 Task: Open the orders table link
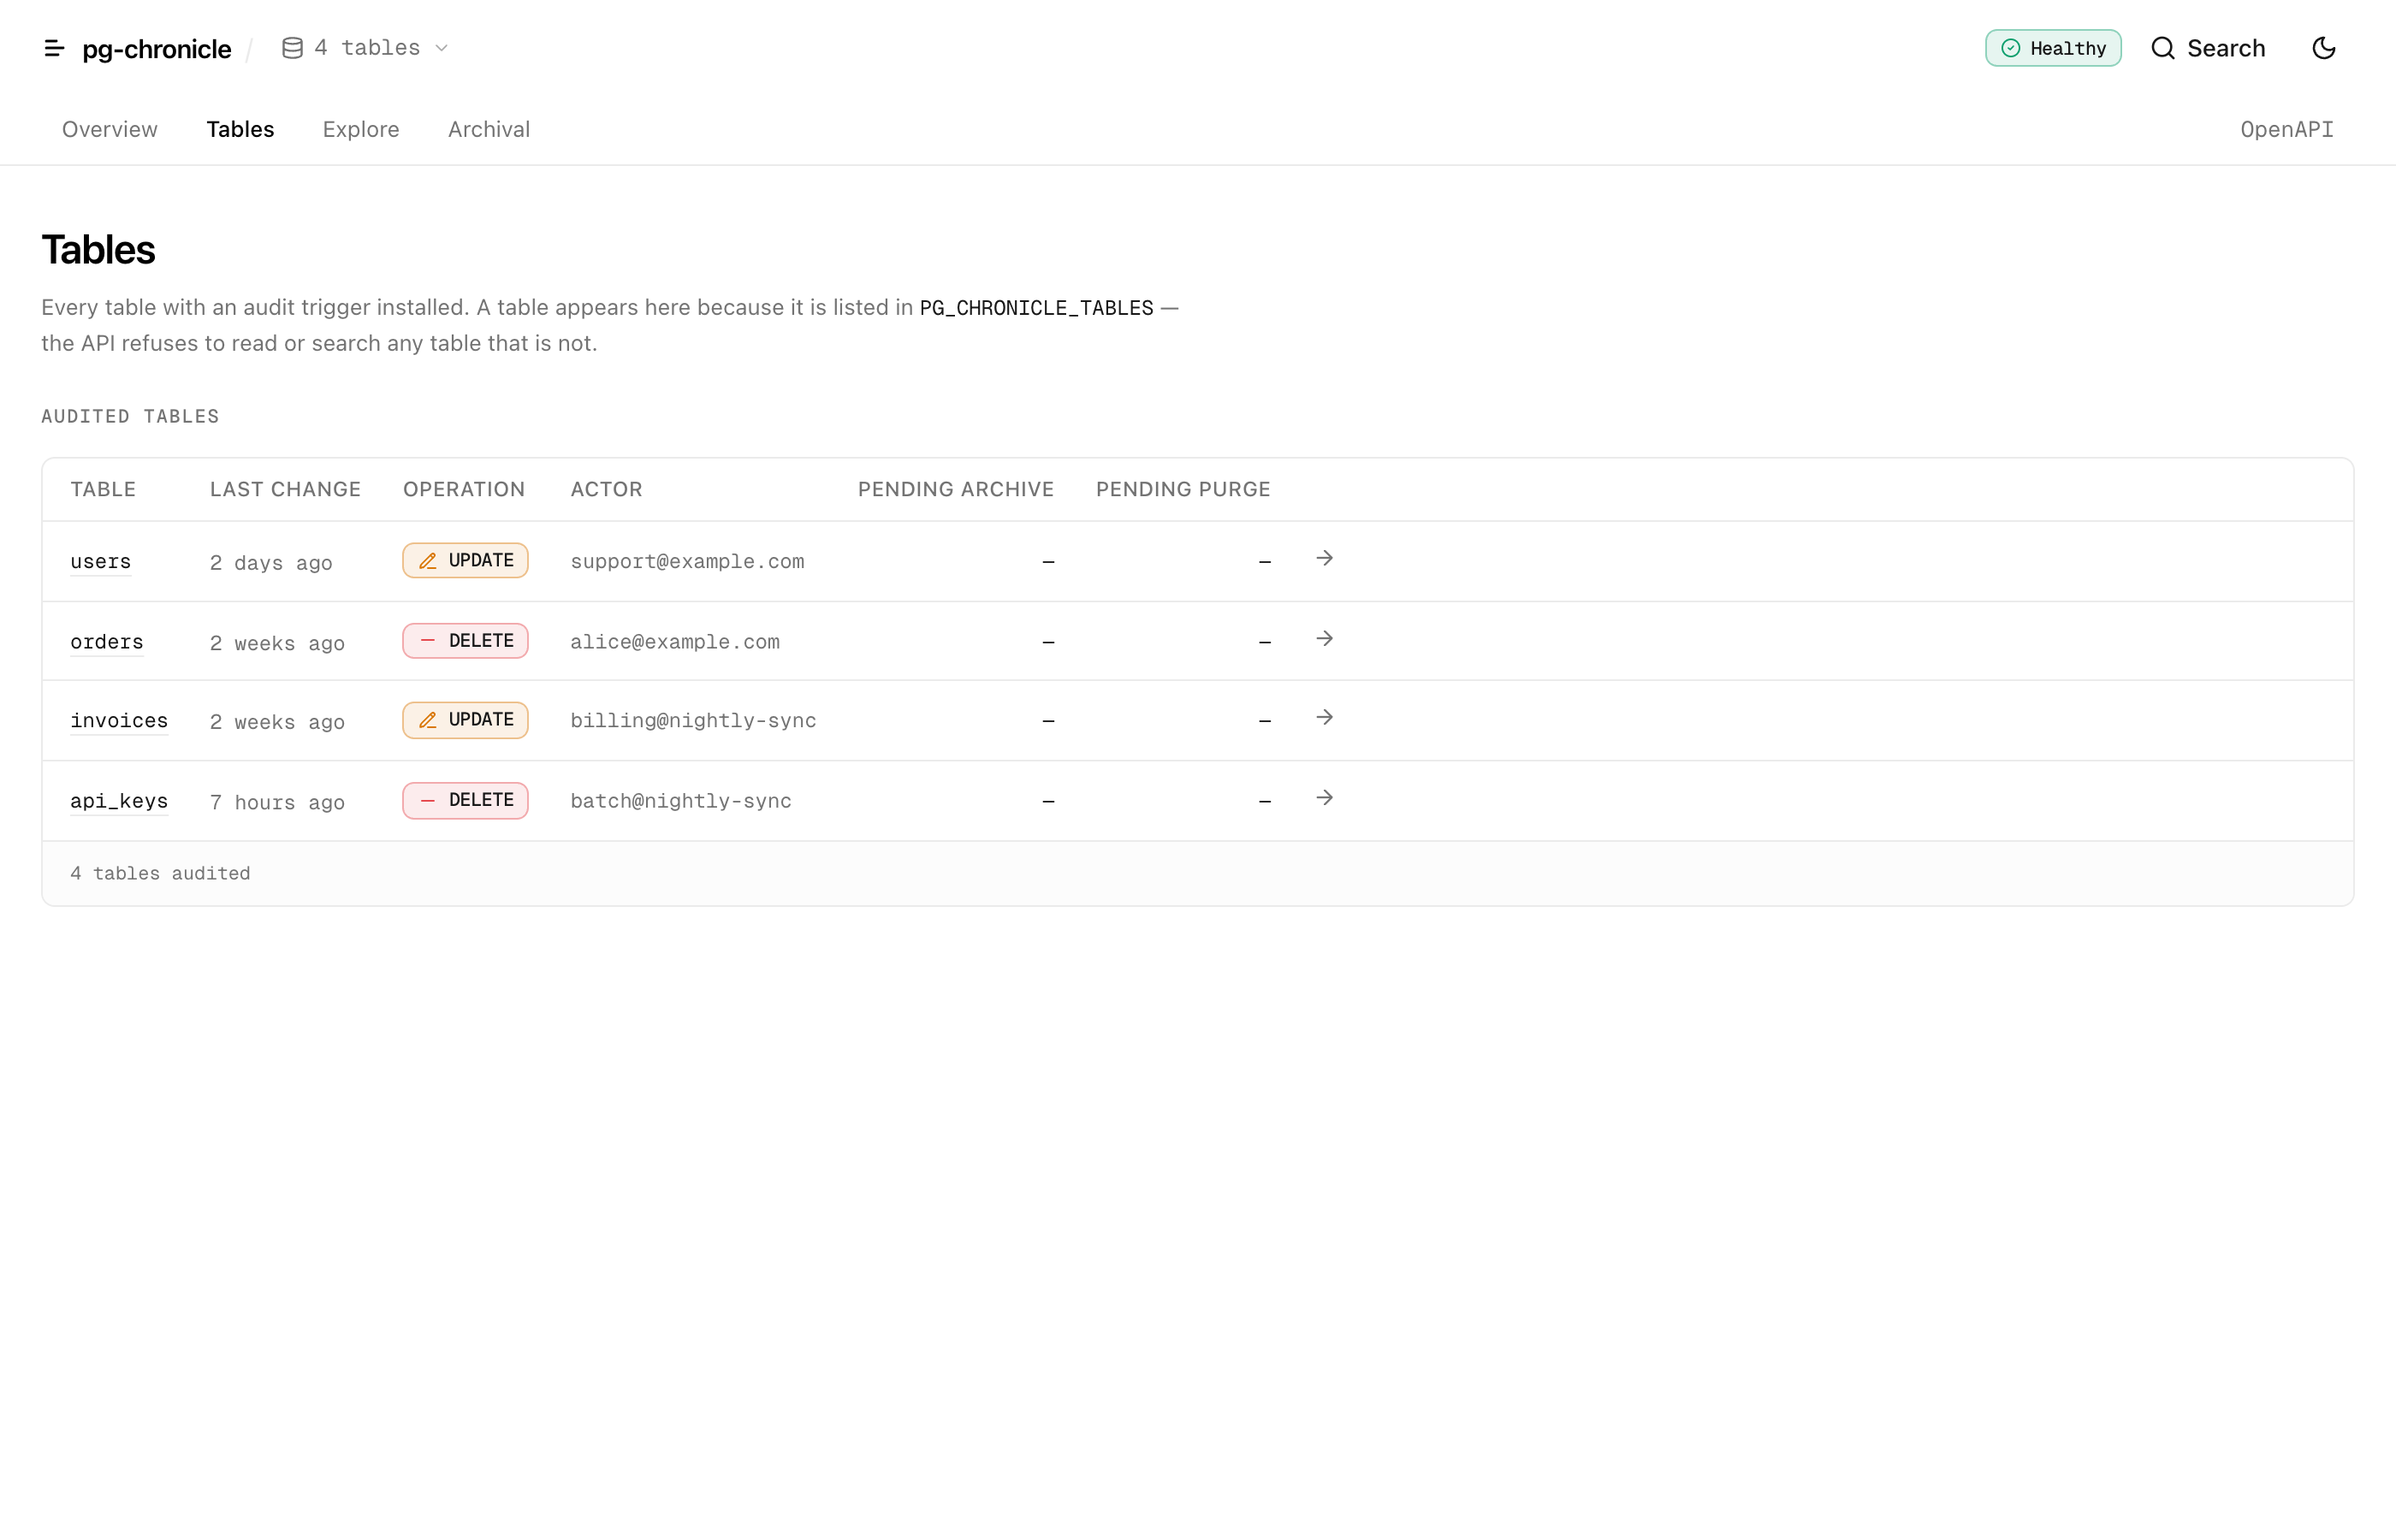coord(106,641)
